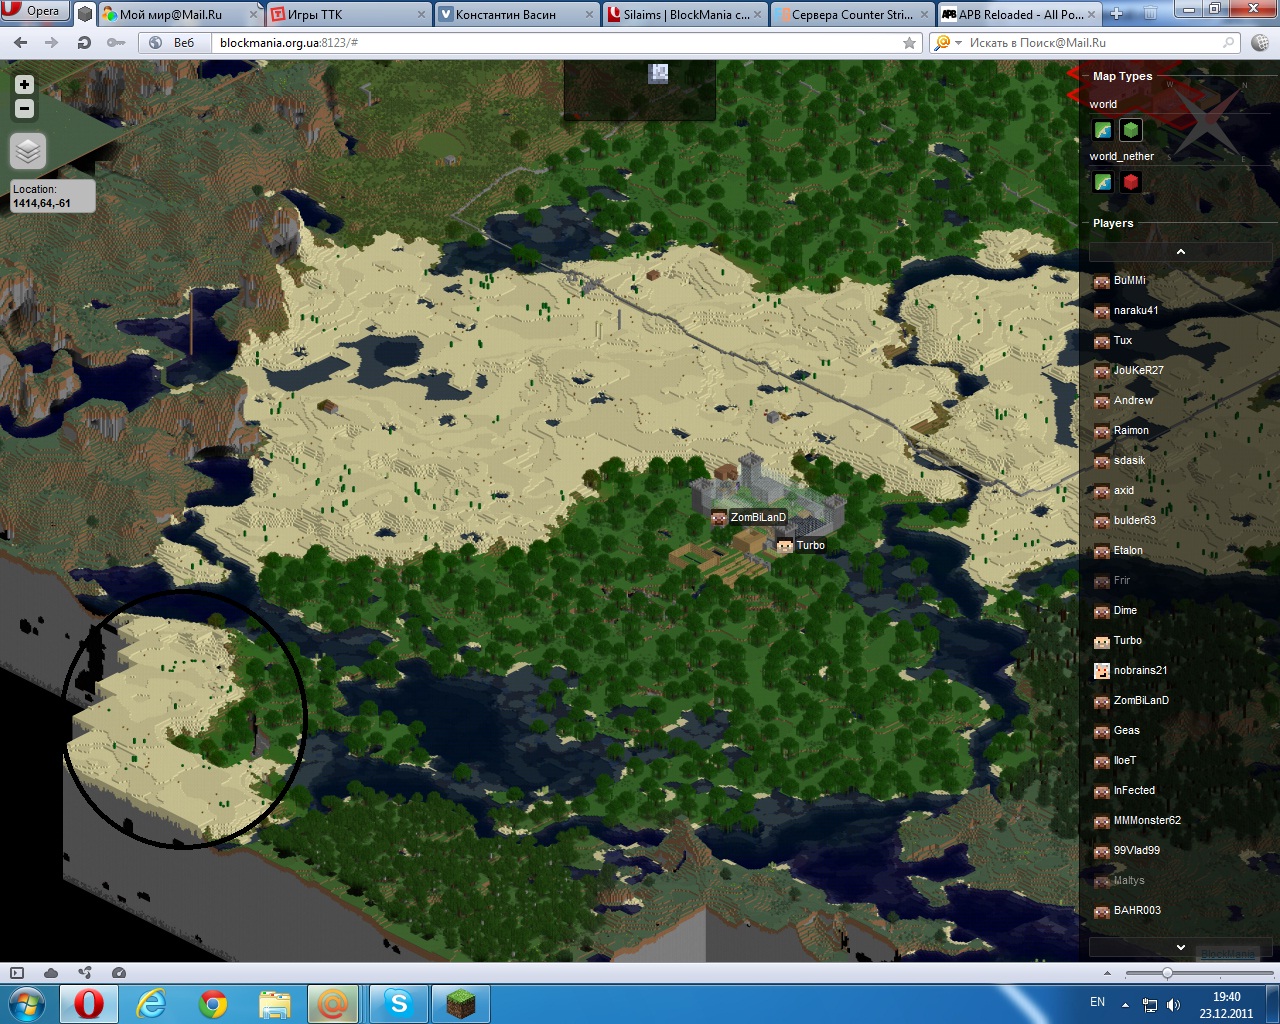Switch to Silaims BlockMania tab
Screen dimensions: 1280x1024
(x=686, y=15)
